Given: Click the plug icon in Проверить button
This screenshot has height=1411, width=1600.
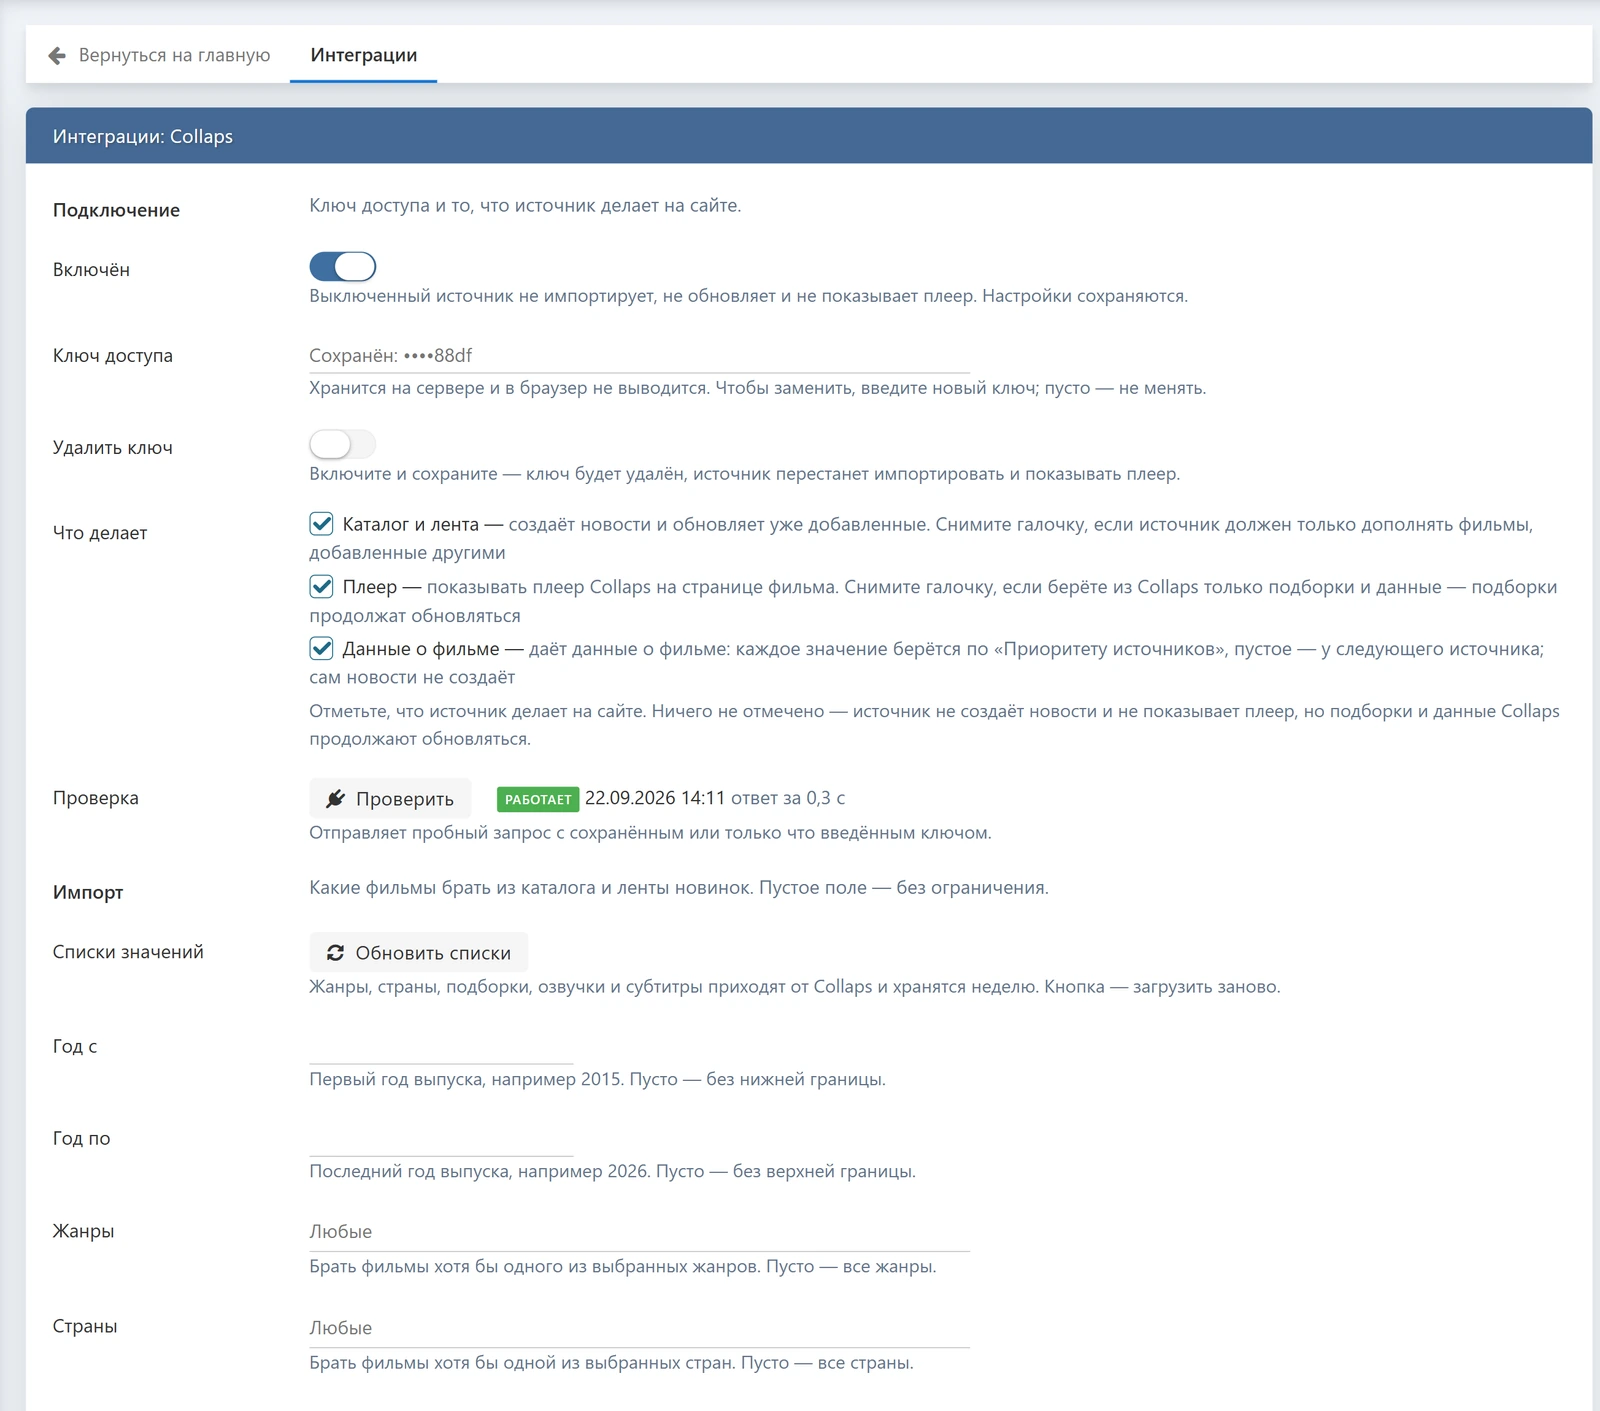Looking at the screenshot, I should pos(335,798).
